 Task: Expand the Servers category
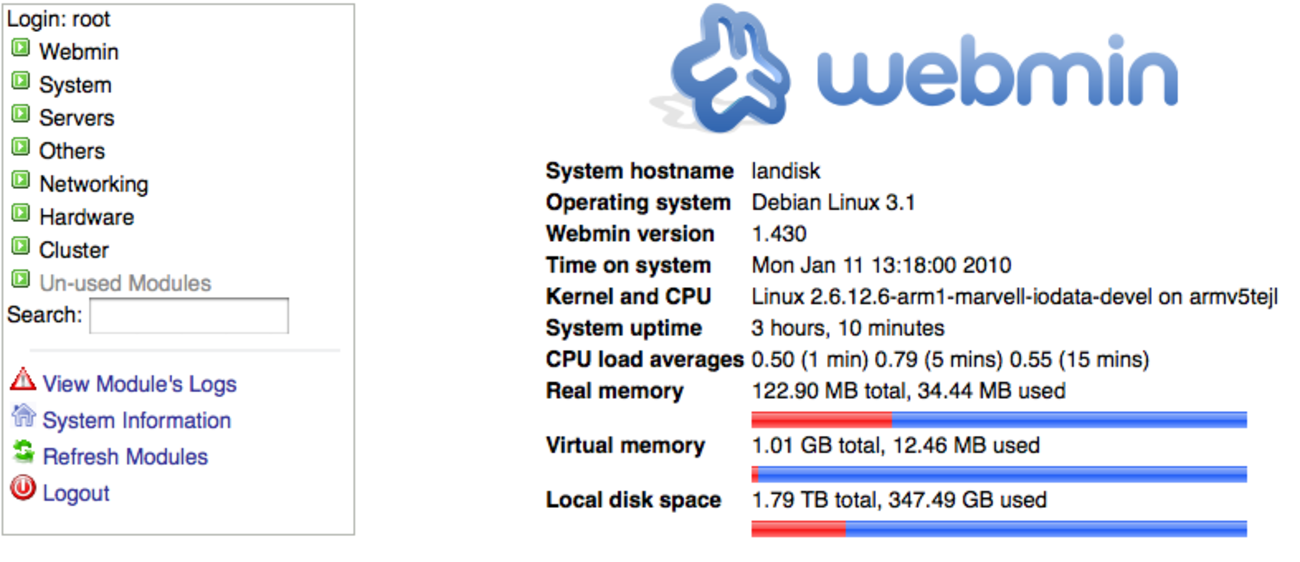pos(76,118)
